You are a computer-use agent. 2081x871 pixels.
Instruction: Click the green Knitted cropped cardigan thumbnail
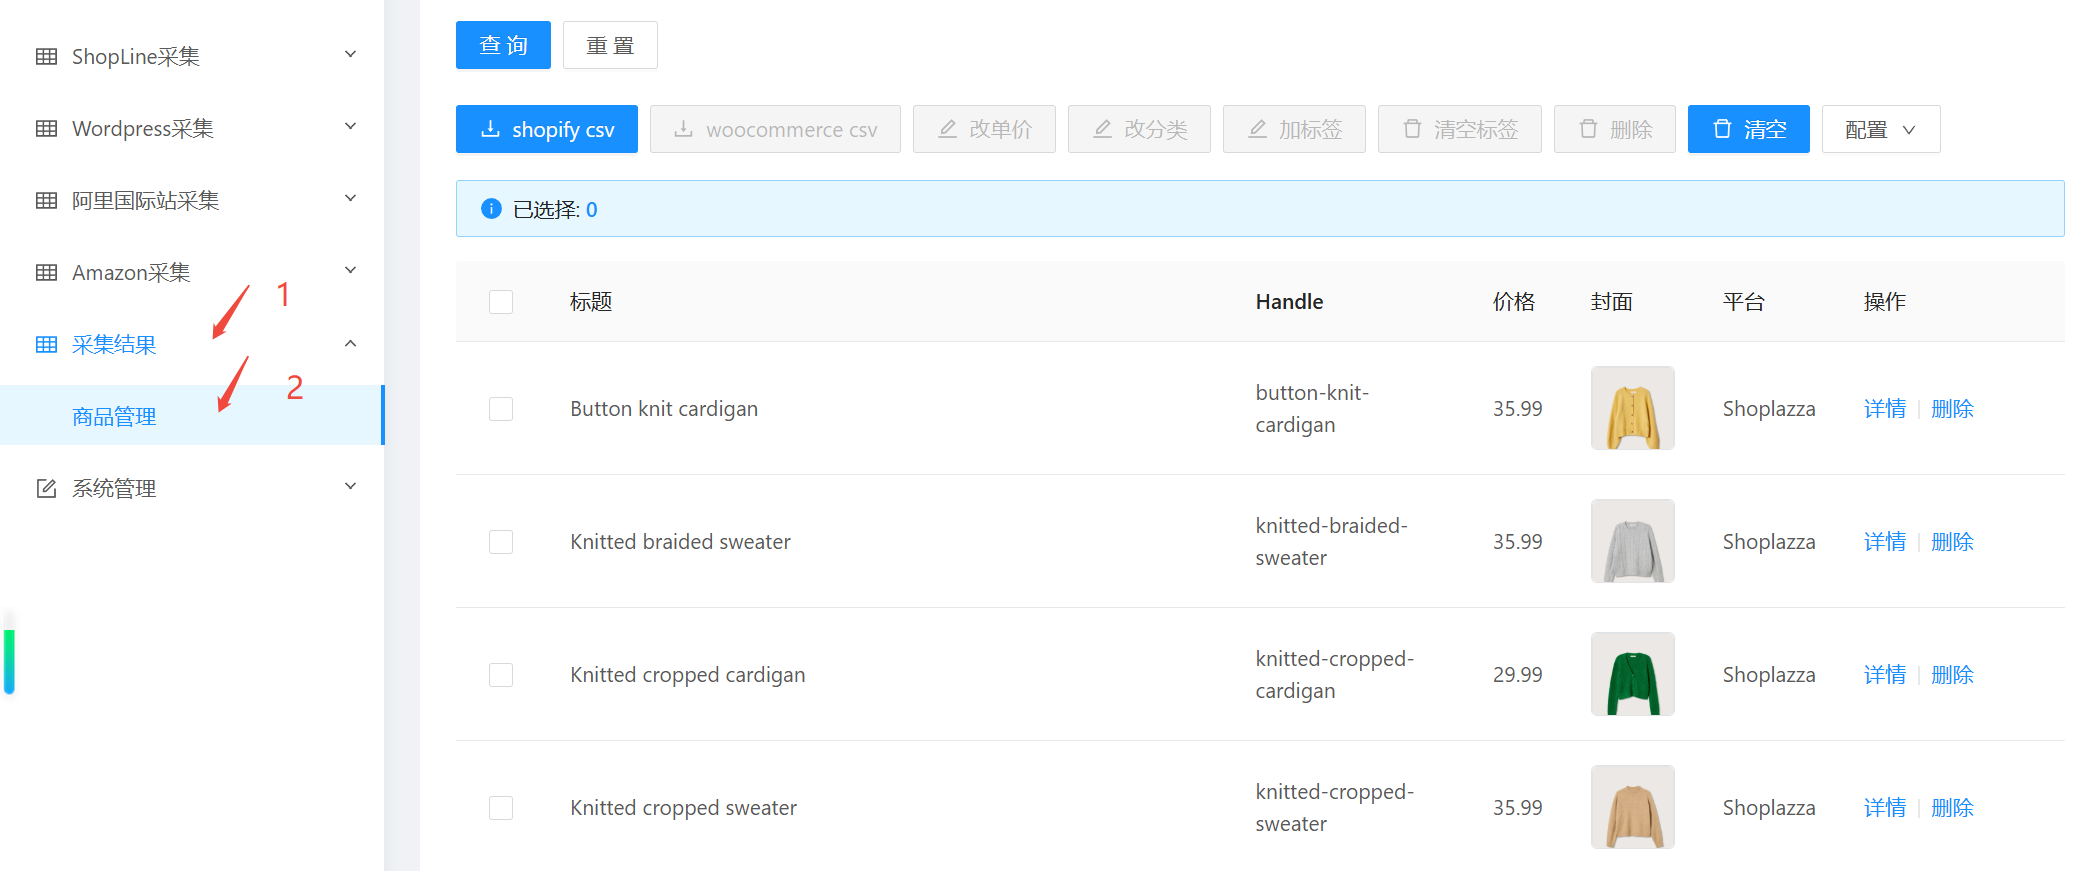pos(1632,674)
